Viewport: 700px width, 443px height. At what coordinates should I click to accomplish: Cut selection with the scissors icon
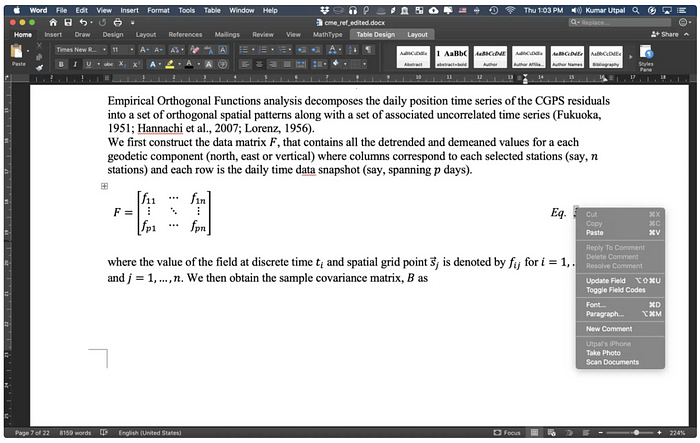pos(39,45)
